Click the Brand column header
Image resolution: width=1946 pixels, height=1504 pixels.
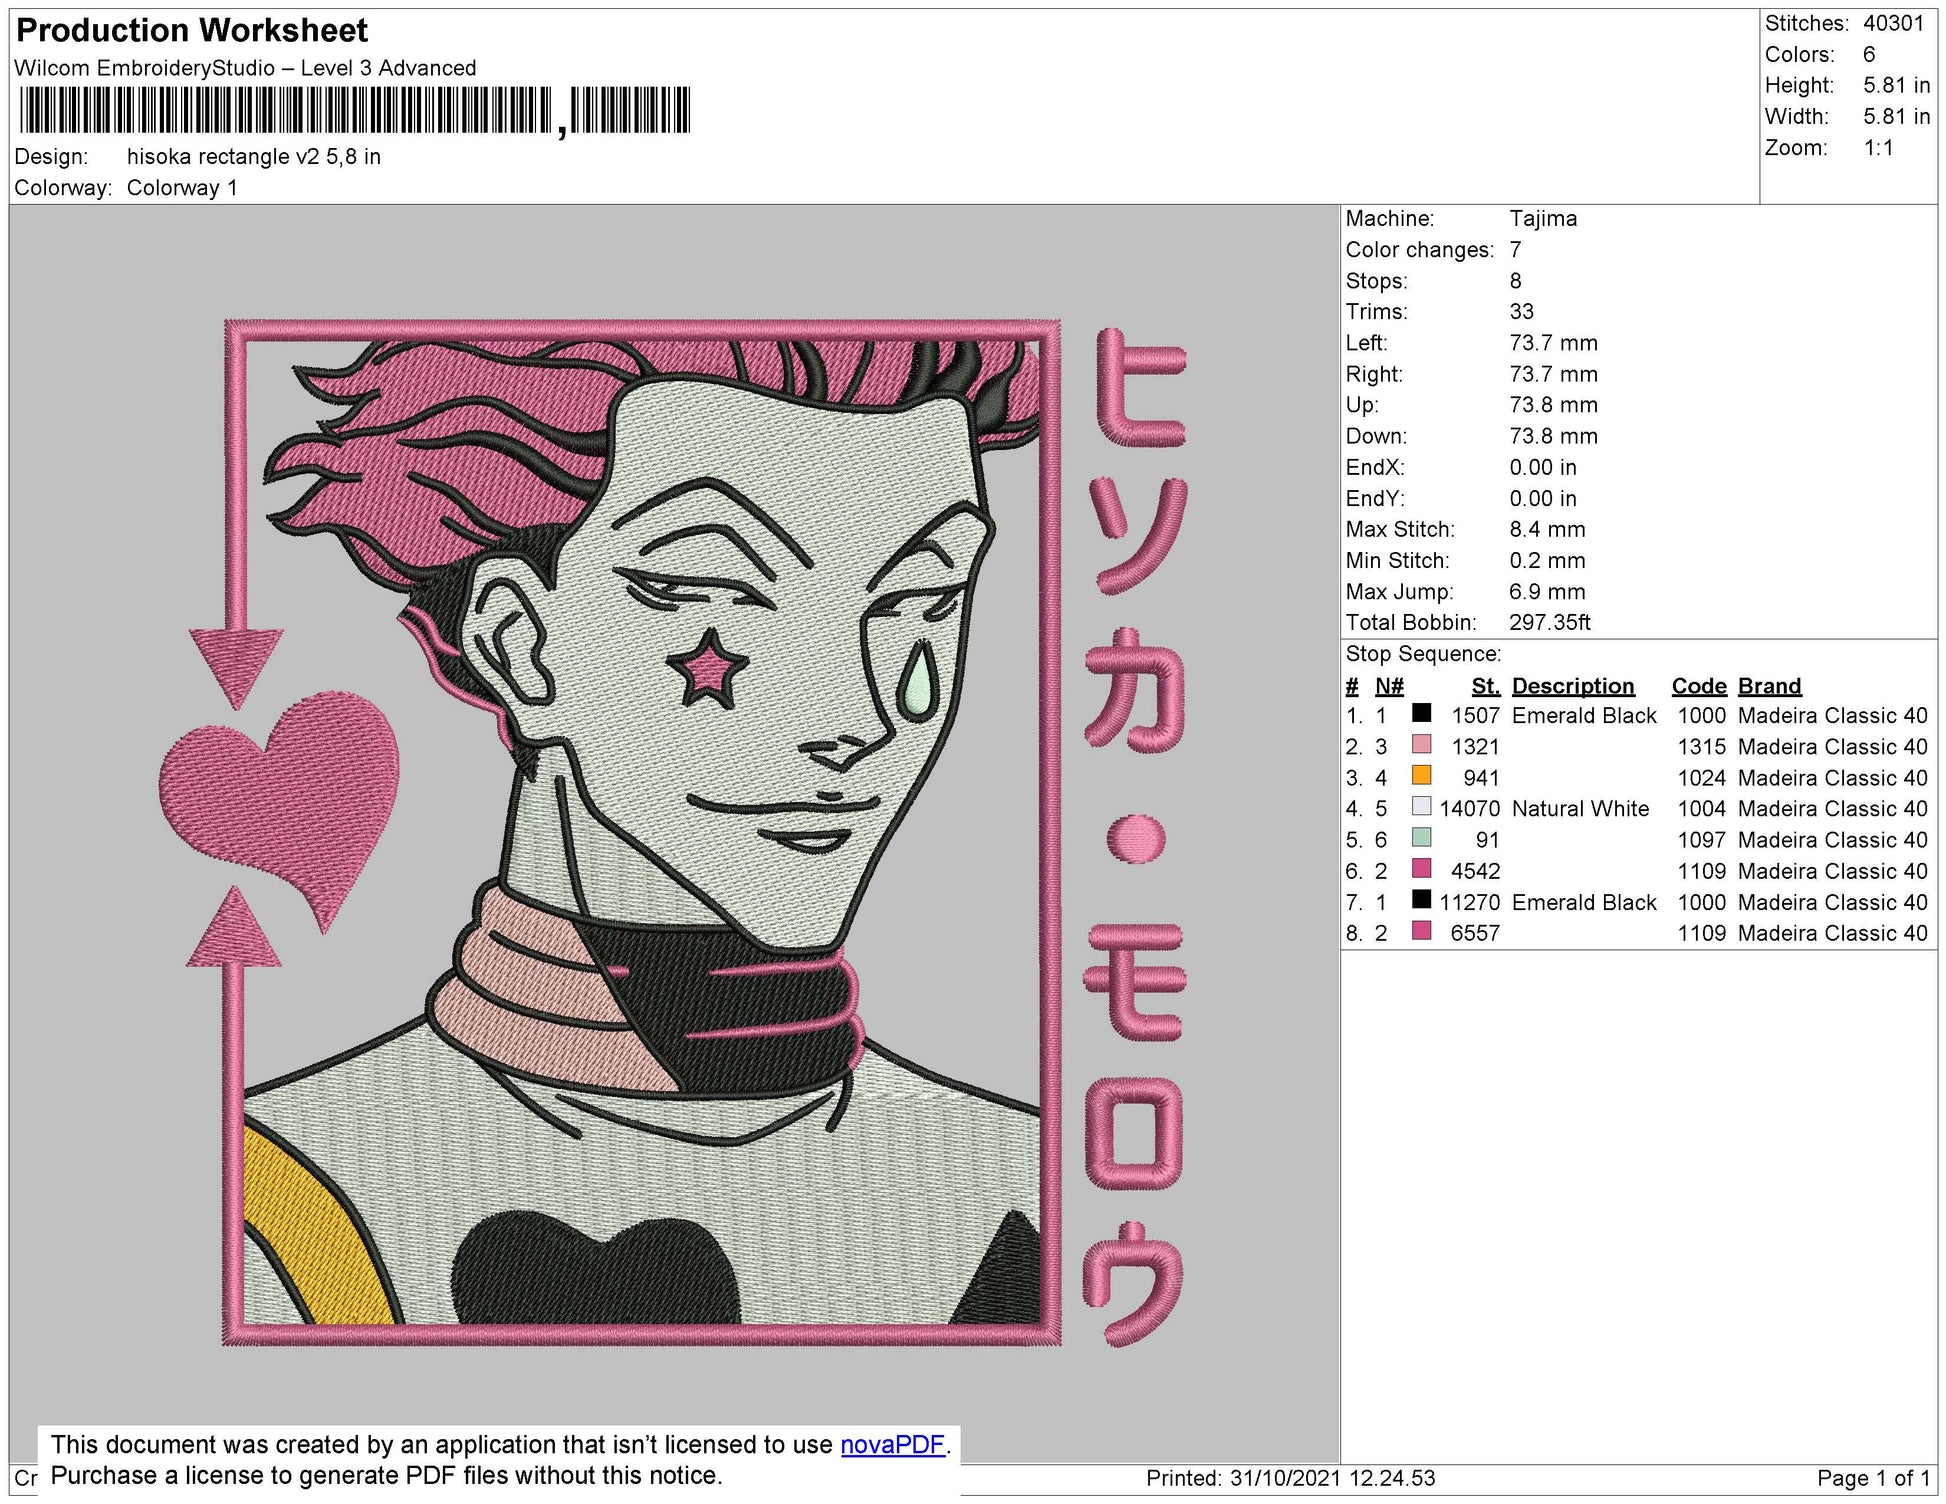[1770, 686]
